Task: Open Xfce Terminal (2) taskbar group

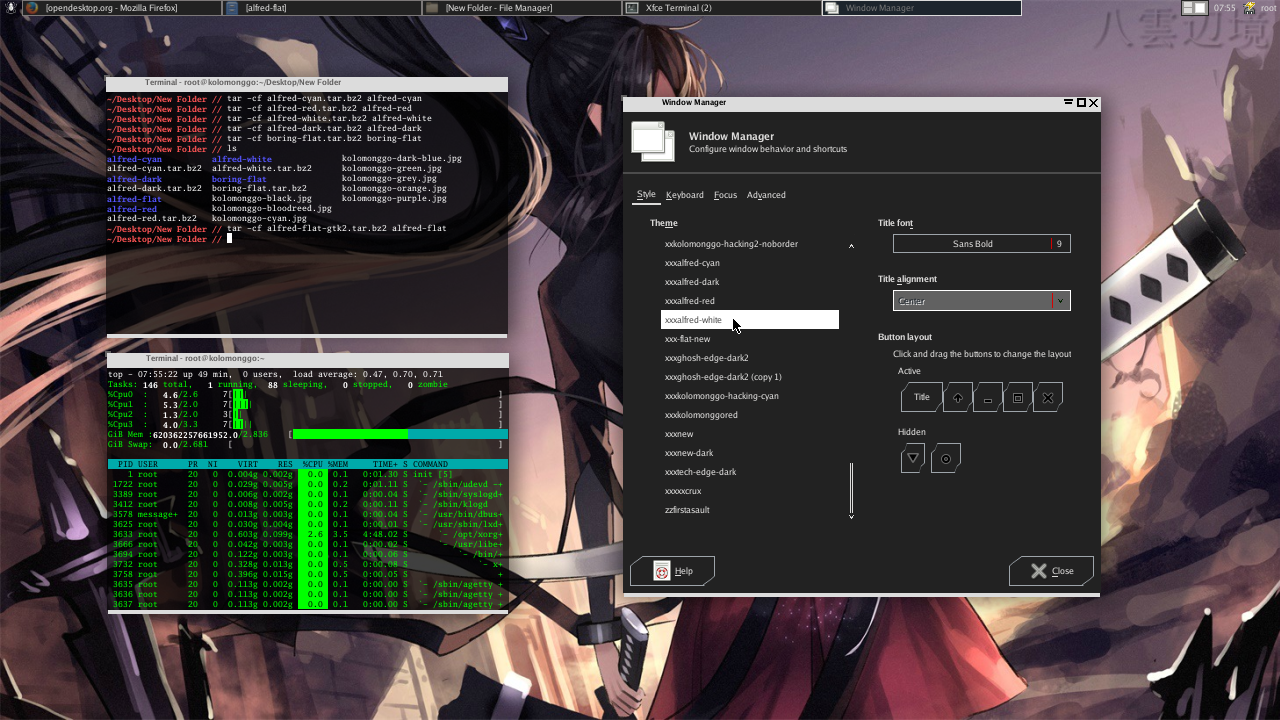Action: [x=721, y=8]
